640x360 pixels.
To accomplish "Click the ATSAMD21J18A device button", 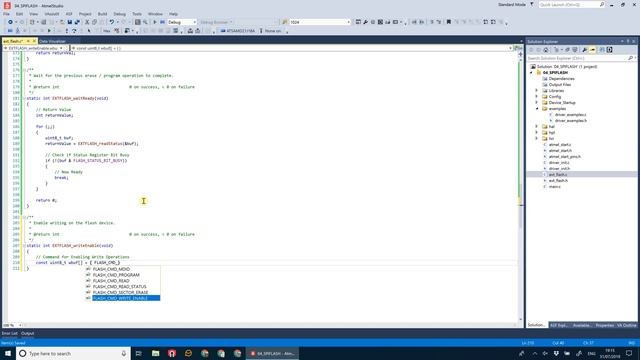I will point(238,31).
